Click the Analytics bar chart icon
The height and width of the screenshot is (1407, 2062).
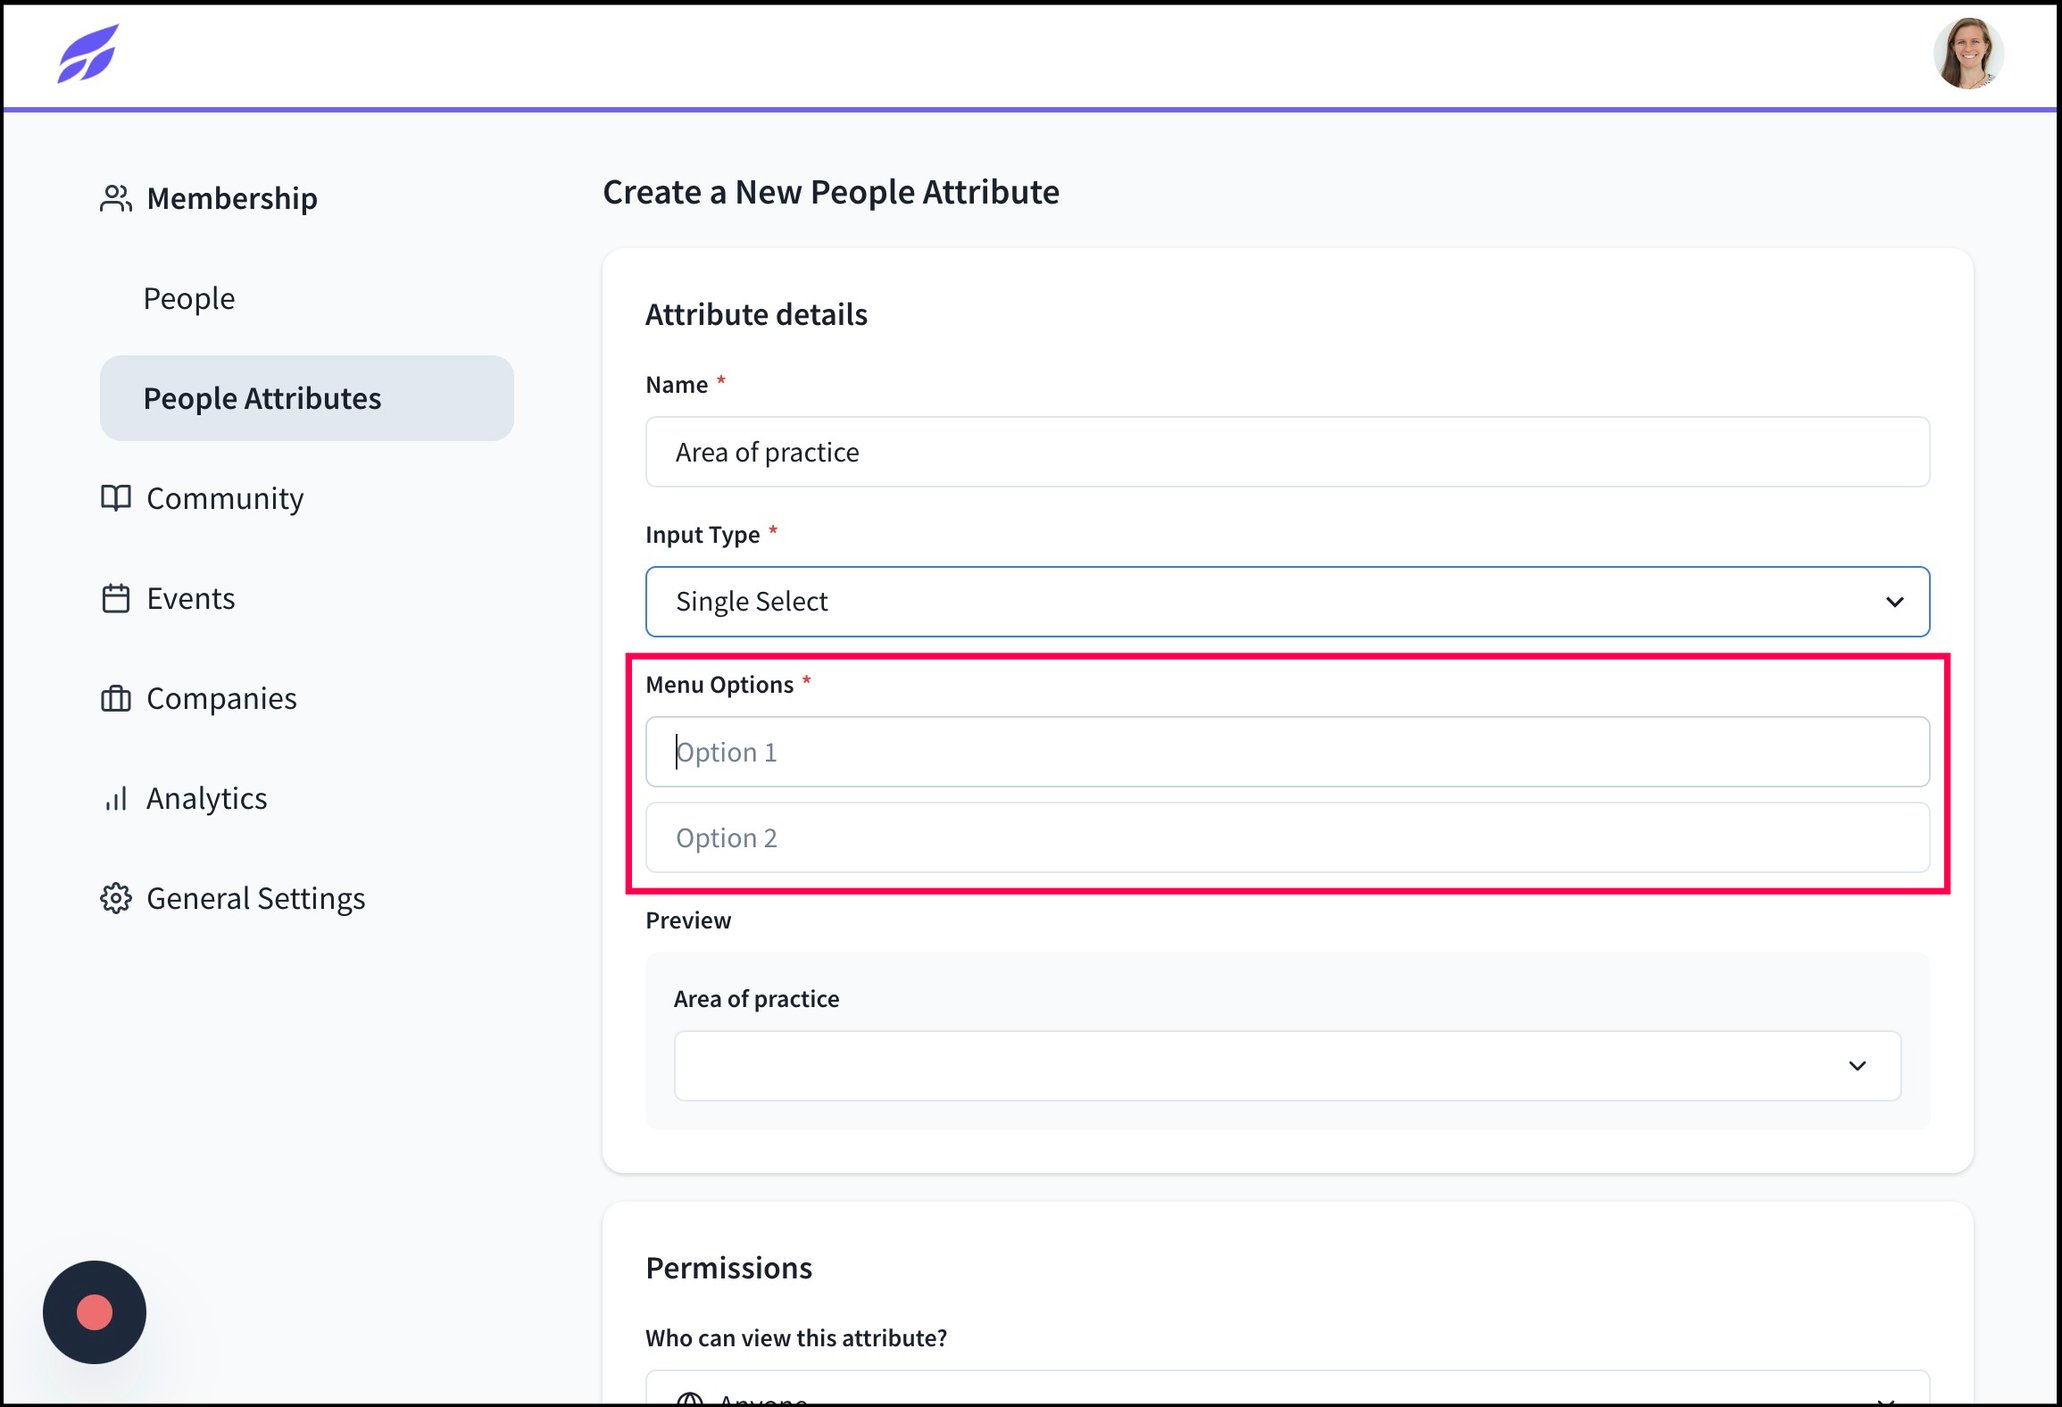coord(116,798)
